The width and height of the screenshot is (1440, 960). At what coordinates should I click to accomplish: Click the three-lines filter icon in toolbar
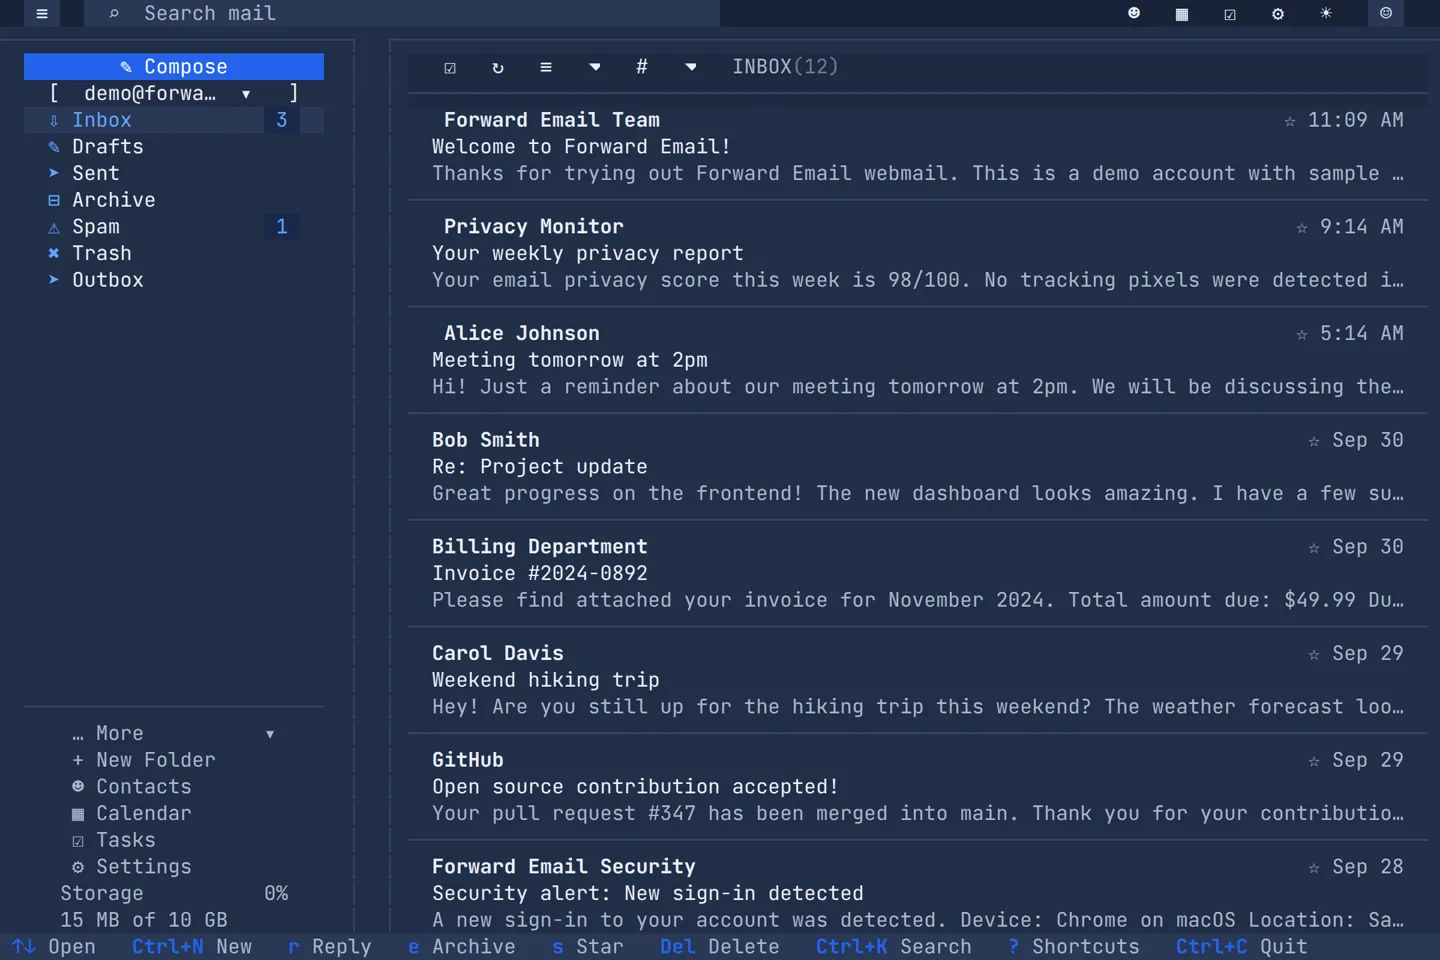point(546,67)
